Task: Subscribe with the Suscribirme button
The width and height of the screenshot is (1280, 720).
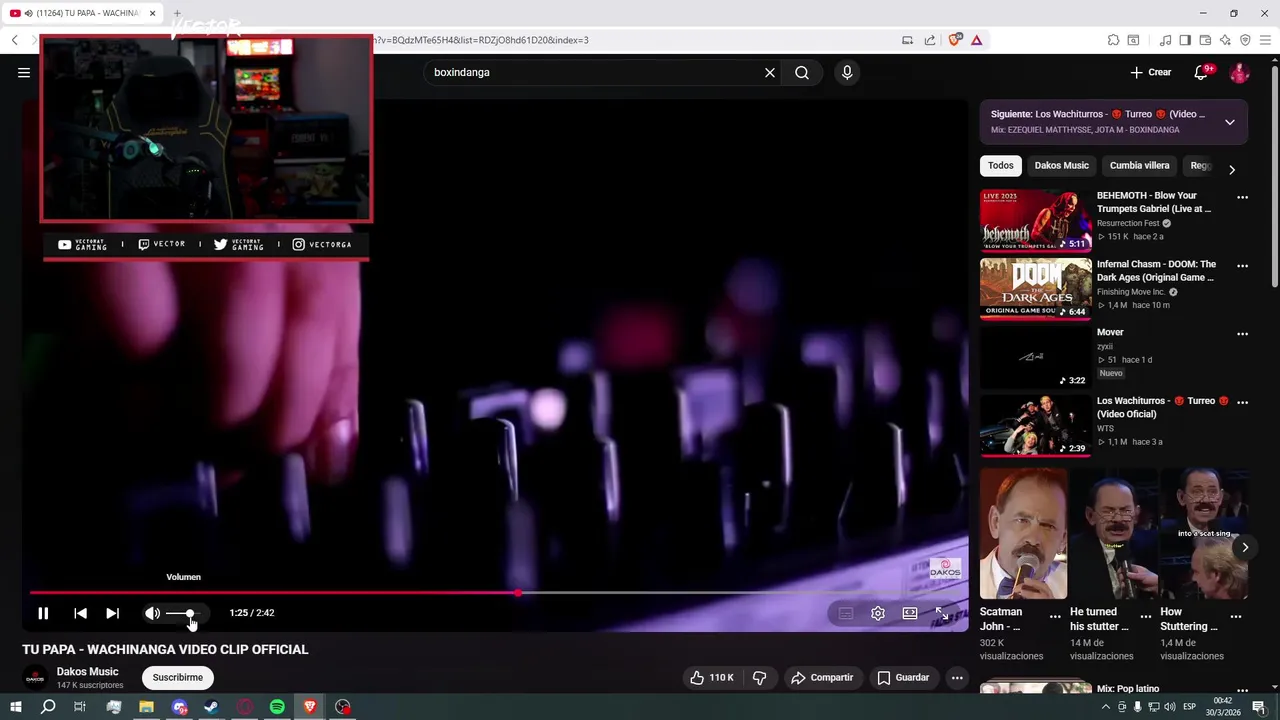Action: (178, 678)
